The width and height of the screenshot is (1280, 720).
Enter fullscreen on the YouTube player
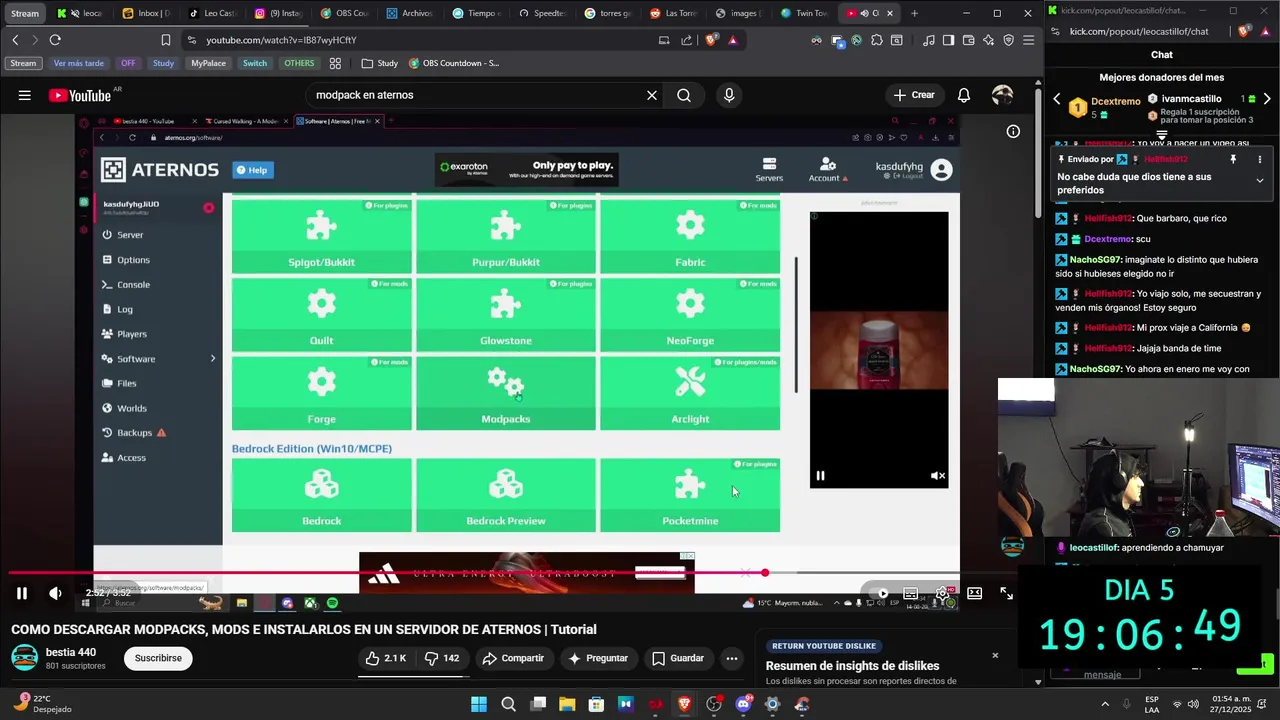(1006, 593)
